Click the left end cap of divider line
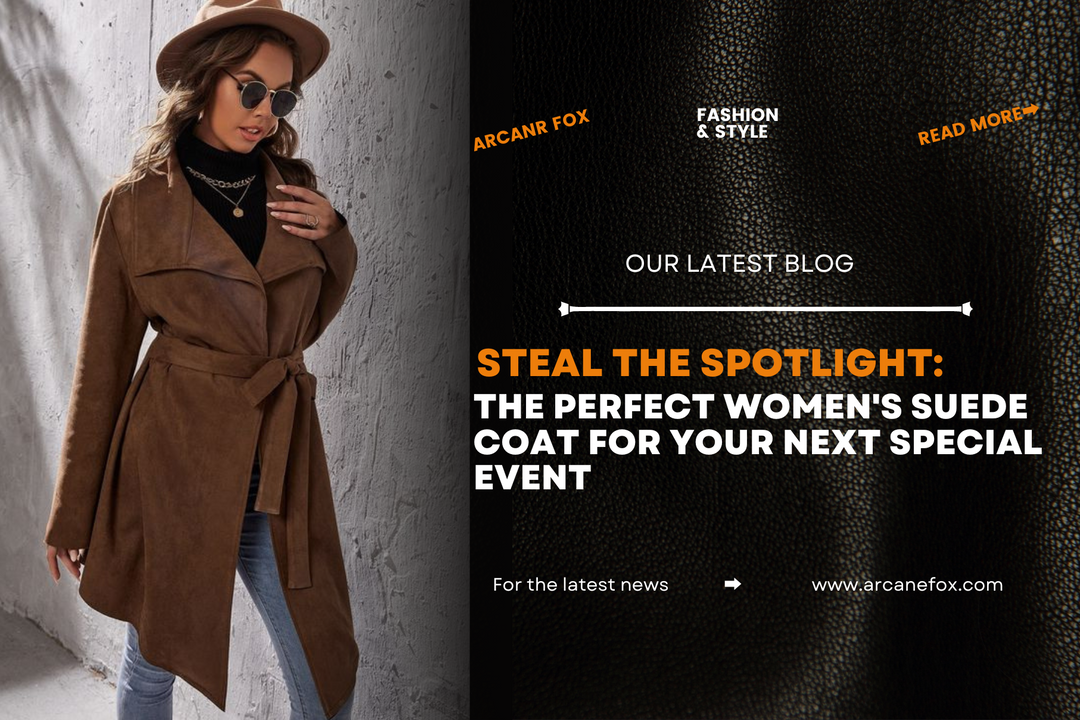 point(564,309)
